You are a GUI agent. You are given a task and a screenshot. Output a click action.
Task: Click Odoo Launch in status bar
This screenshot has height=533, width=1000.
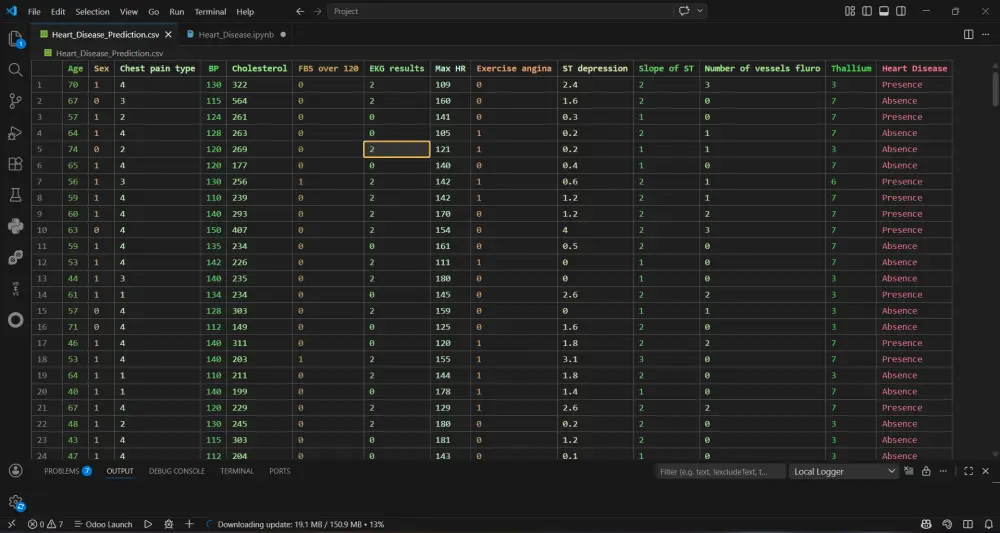click(x=103, y=524)
